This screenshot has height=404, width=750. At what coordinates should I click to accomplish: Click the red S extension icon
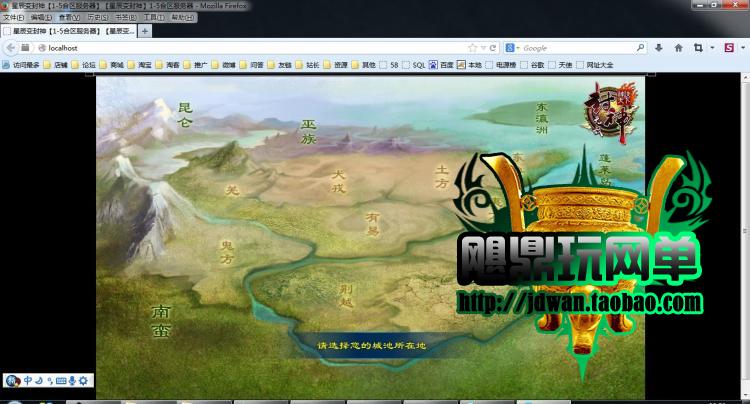coord(729,48)
